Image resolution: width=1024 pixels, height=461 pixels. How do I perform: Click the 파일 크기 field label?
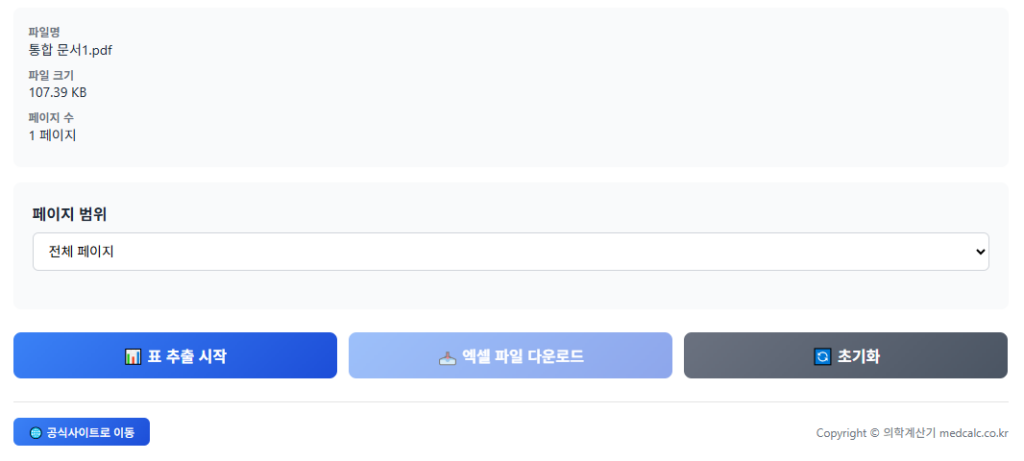(x=51, y=75)
